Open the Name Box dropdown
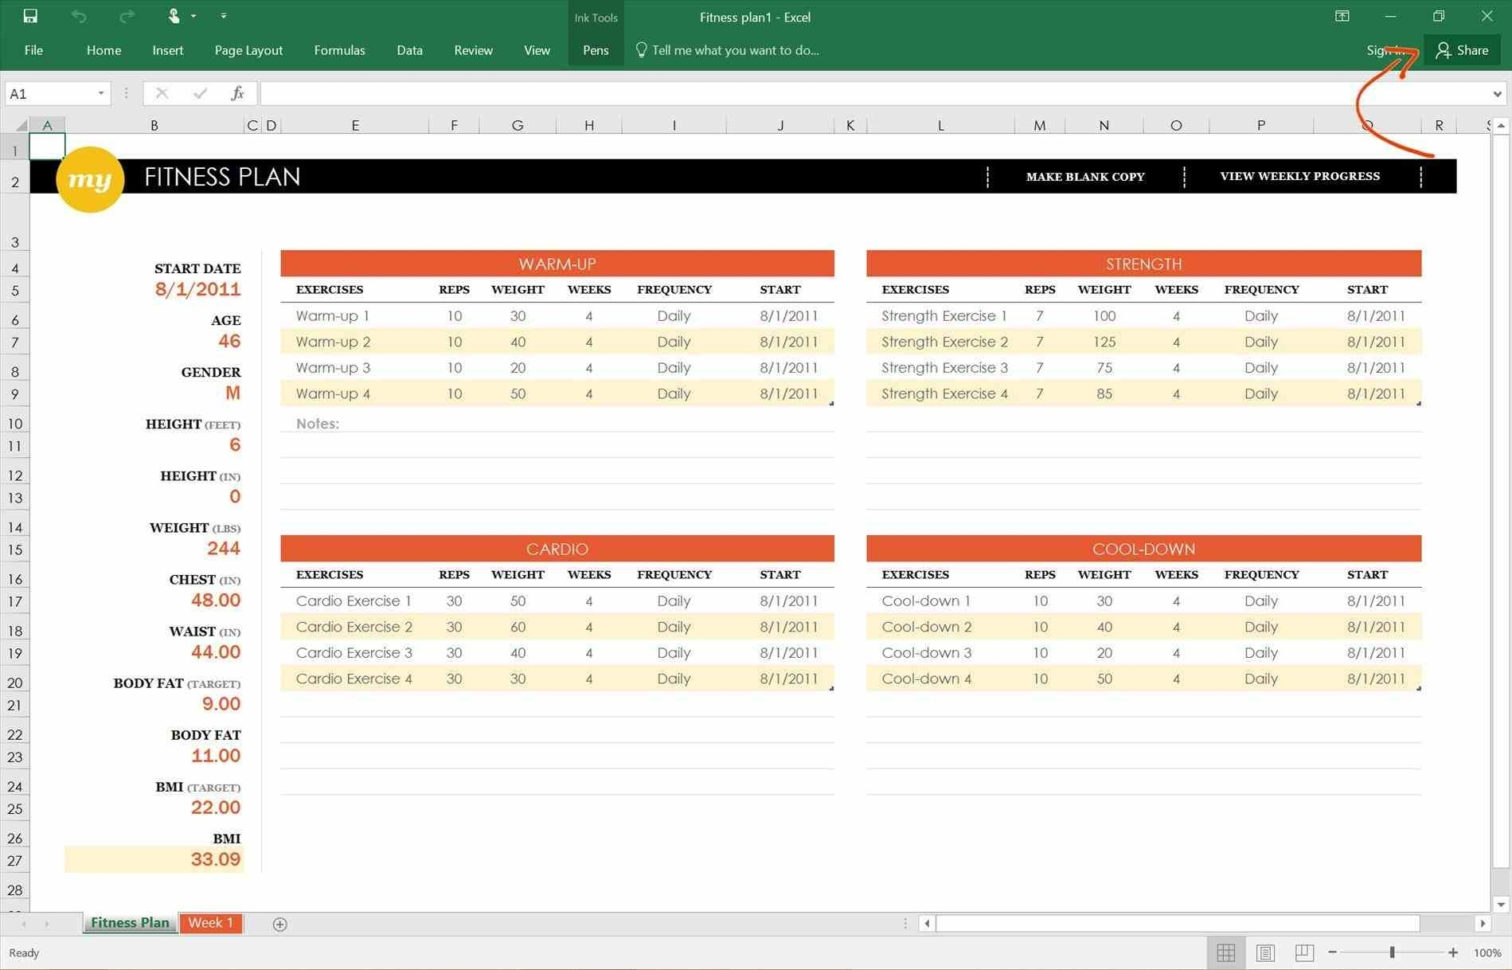 [x=101, y=93]
